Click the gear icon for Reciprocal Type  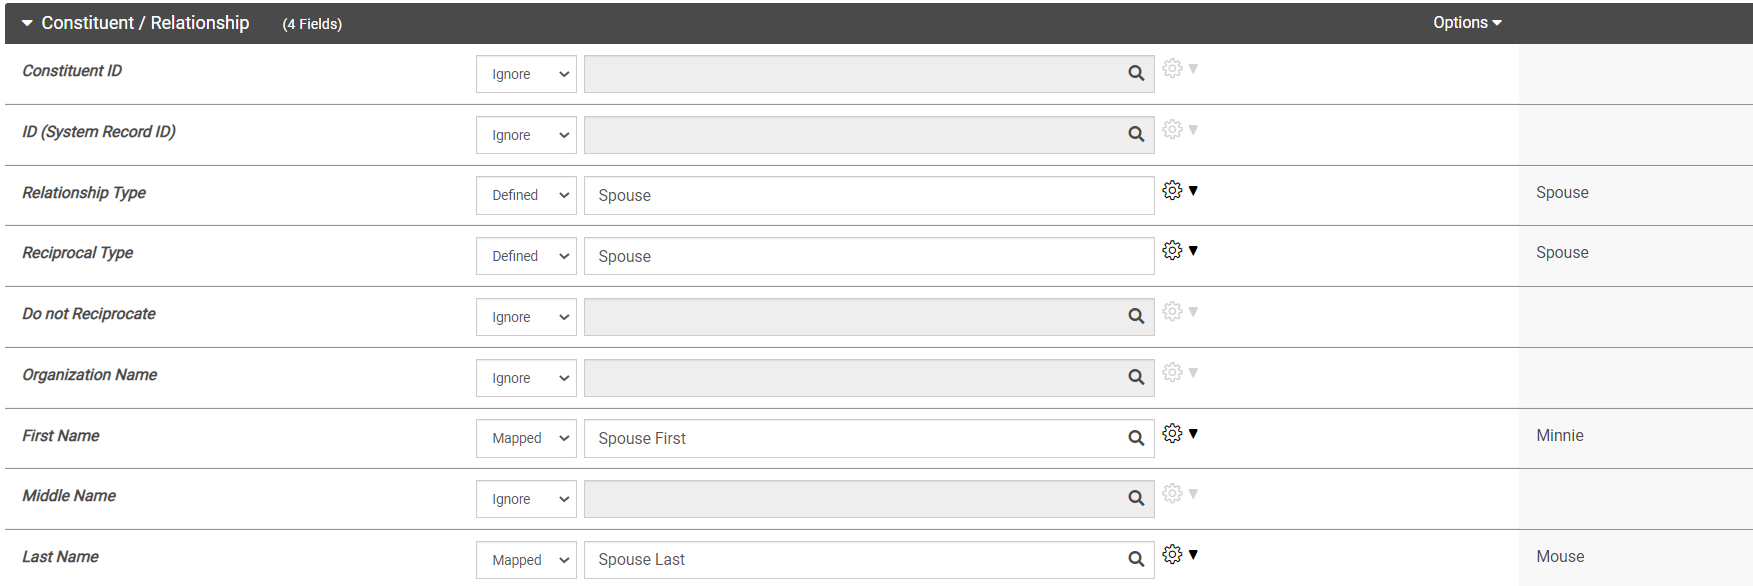[1171, 250]
